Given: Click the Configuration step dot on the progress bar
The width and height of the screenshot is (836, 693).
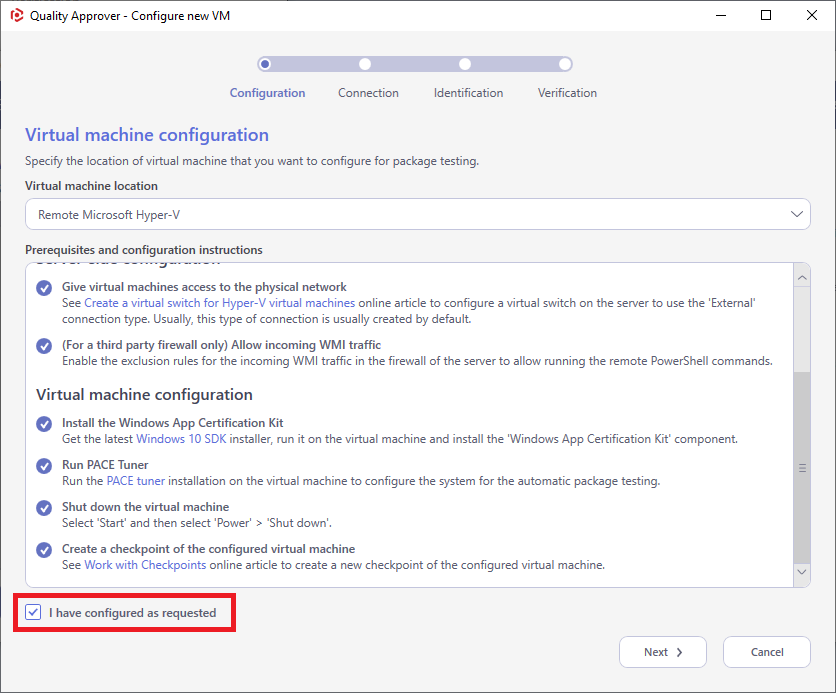Looking at the screenshot, I should pyautogui.click(x=265, y=64).
